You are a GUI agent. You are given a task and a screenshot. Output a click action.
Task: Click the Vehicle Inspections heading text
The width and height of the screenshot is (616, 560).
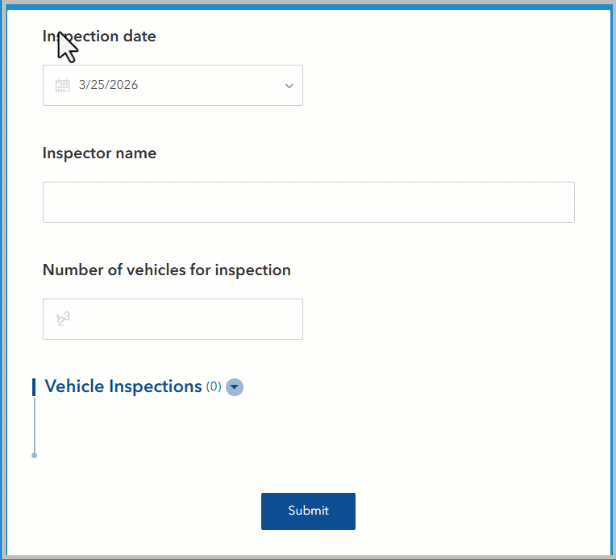click(x=123, y=386)
